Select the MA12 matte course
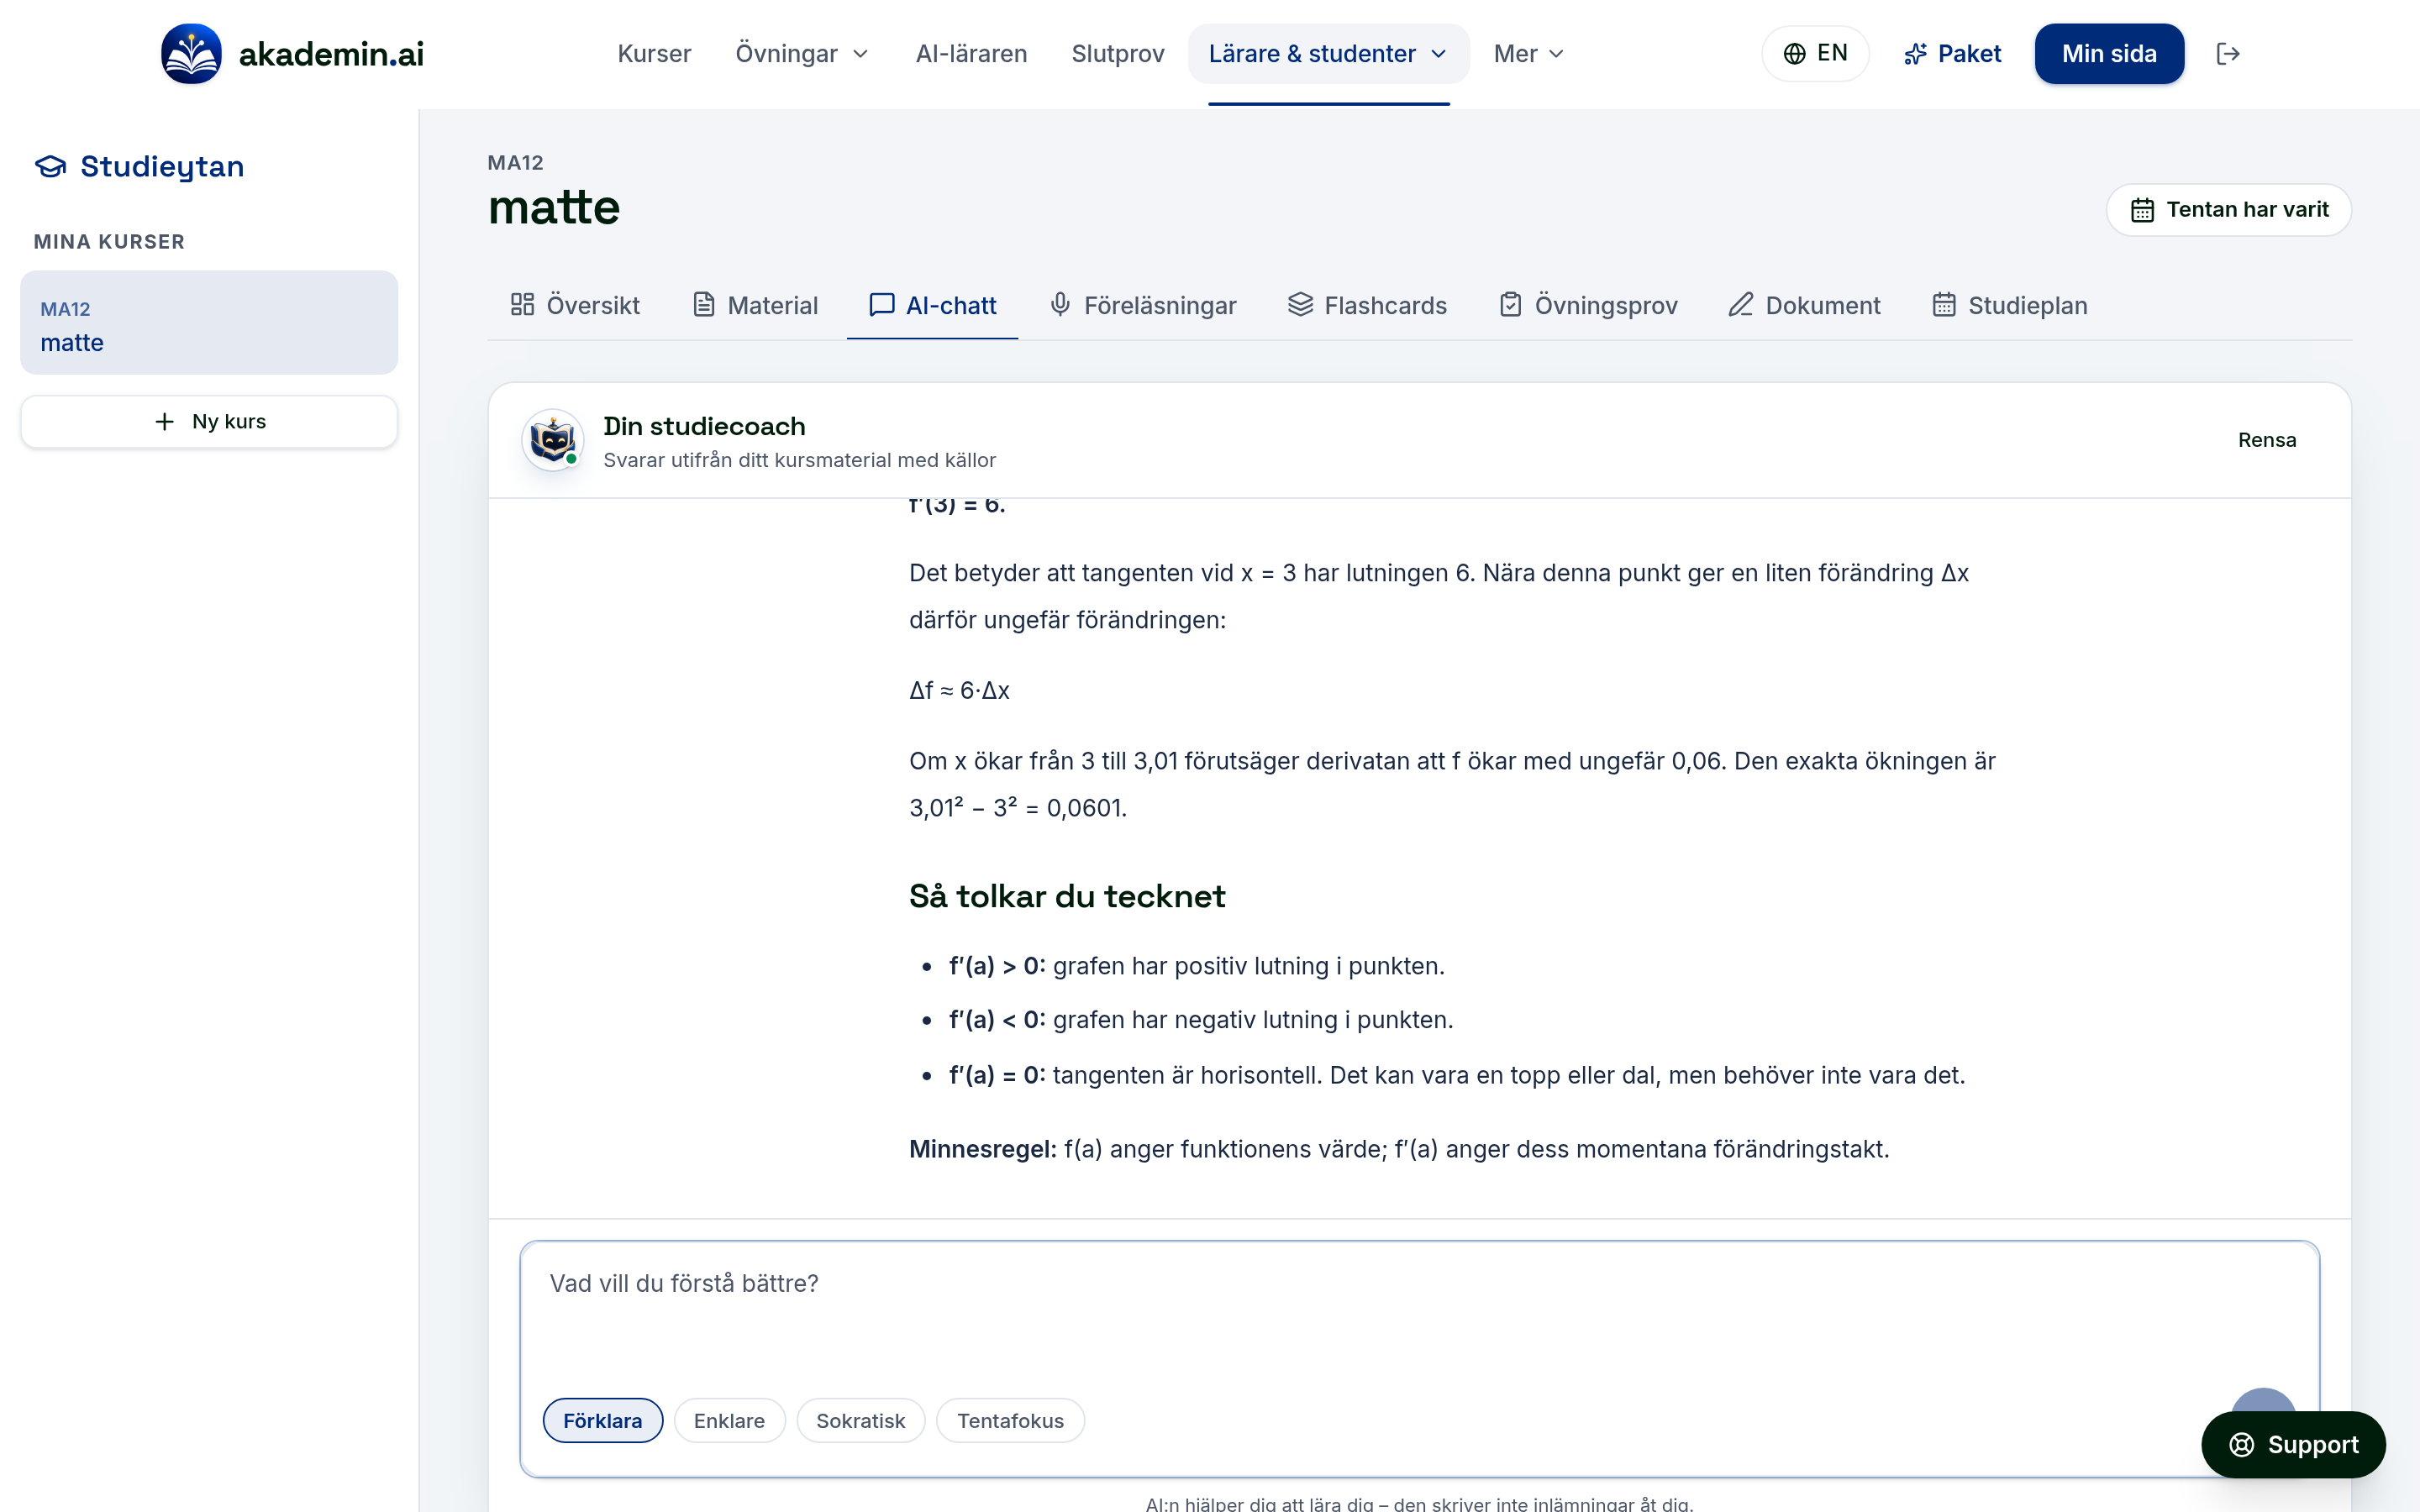The width and height of the screenshot is (2420, 1512). point(209,323)
